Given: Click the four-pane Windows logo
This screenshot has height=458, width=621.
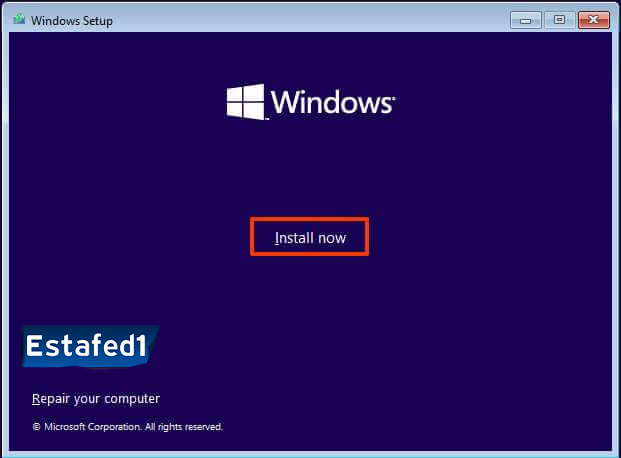Looking at the screenshot, I should tap(245, 102).
